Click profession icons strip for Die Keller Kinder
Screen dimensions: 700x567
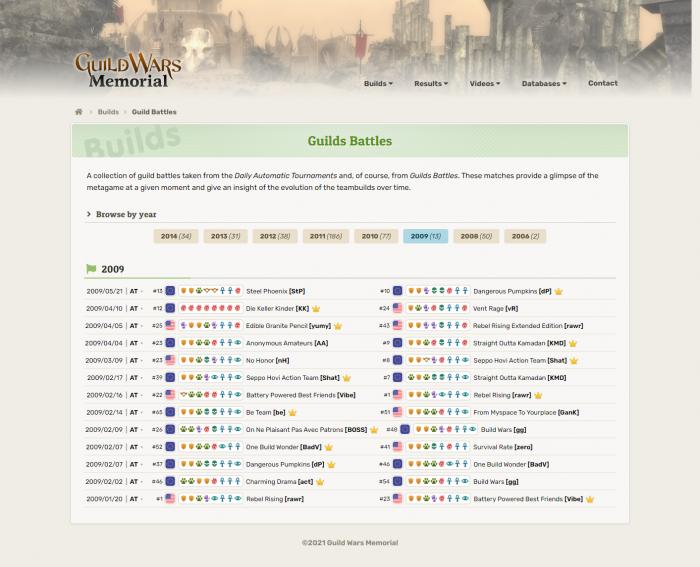pos(210,308)
